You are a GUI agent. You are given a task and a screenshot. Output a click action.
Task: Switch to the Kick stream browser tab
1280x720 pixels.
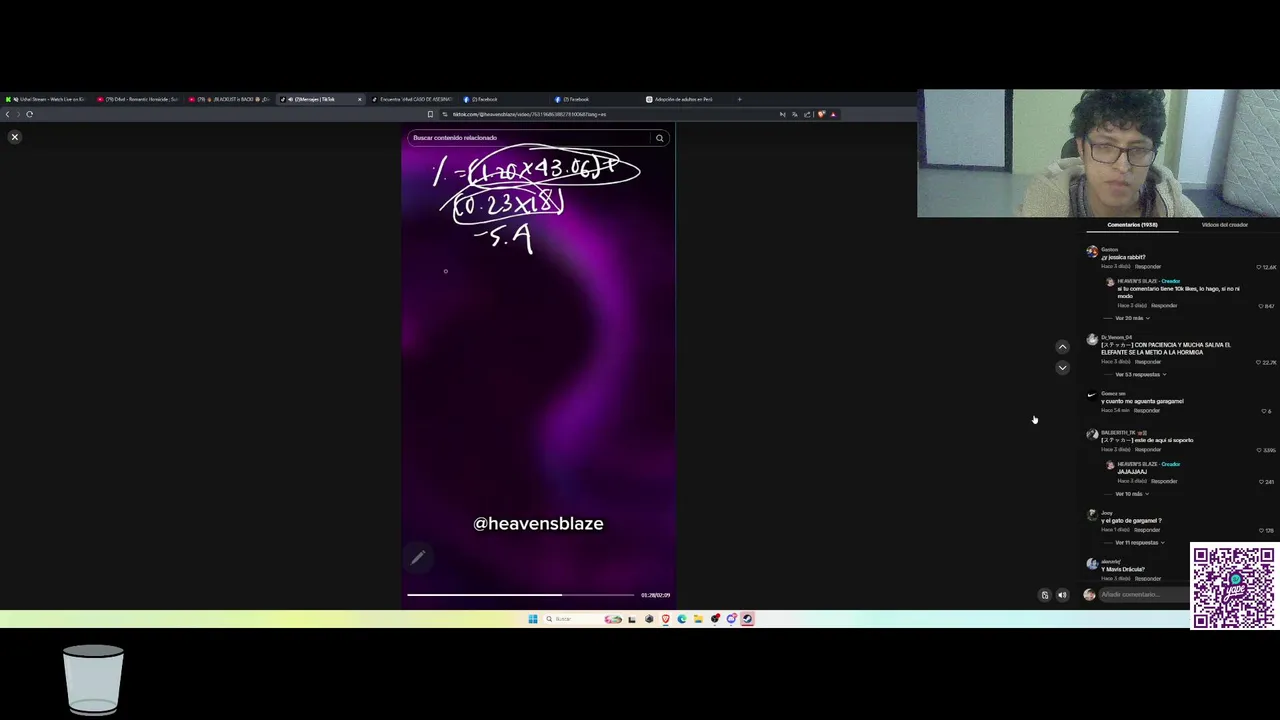[45, 99]
